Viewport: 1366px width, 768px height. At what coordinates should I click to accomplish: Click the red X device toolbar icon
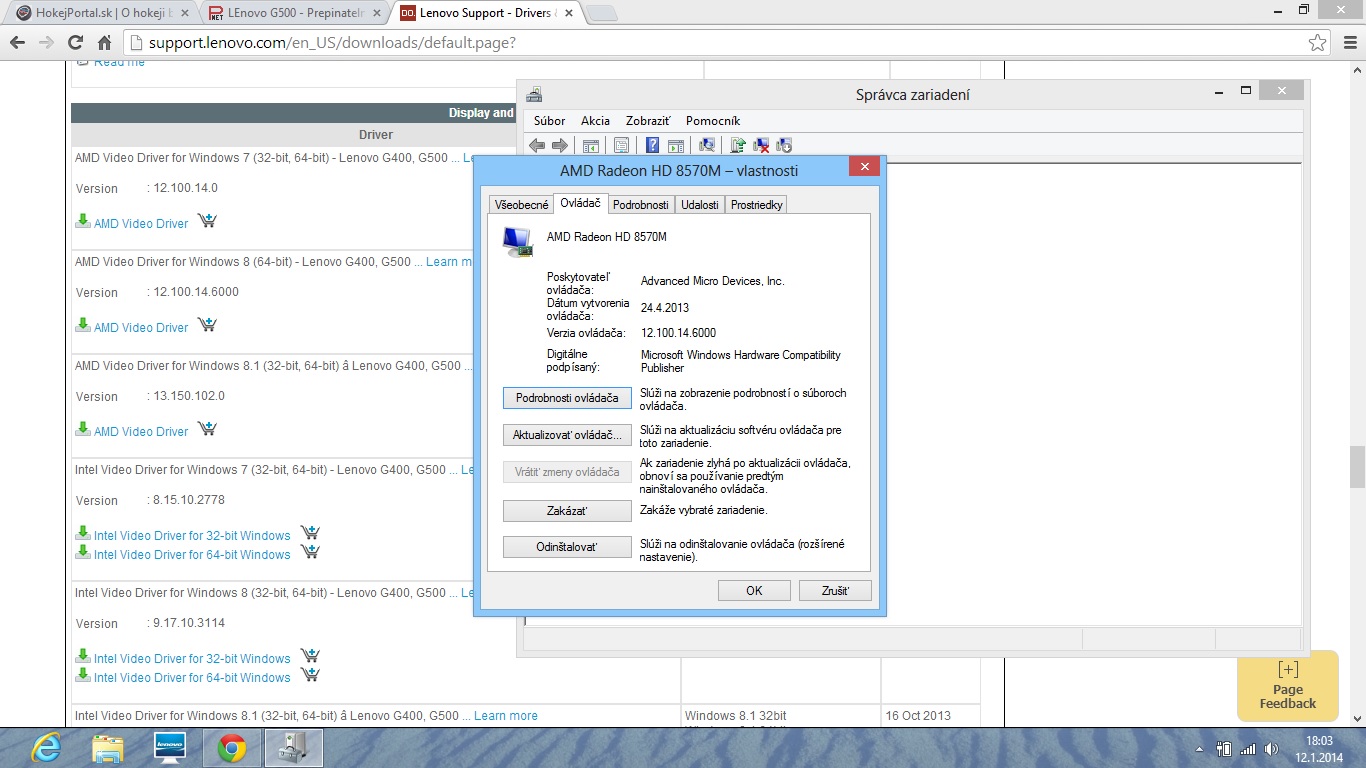pyautogui.click(x=761, y=145)
